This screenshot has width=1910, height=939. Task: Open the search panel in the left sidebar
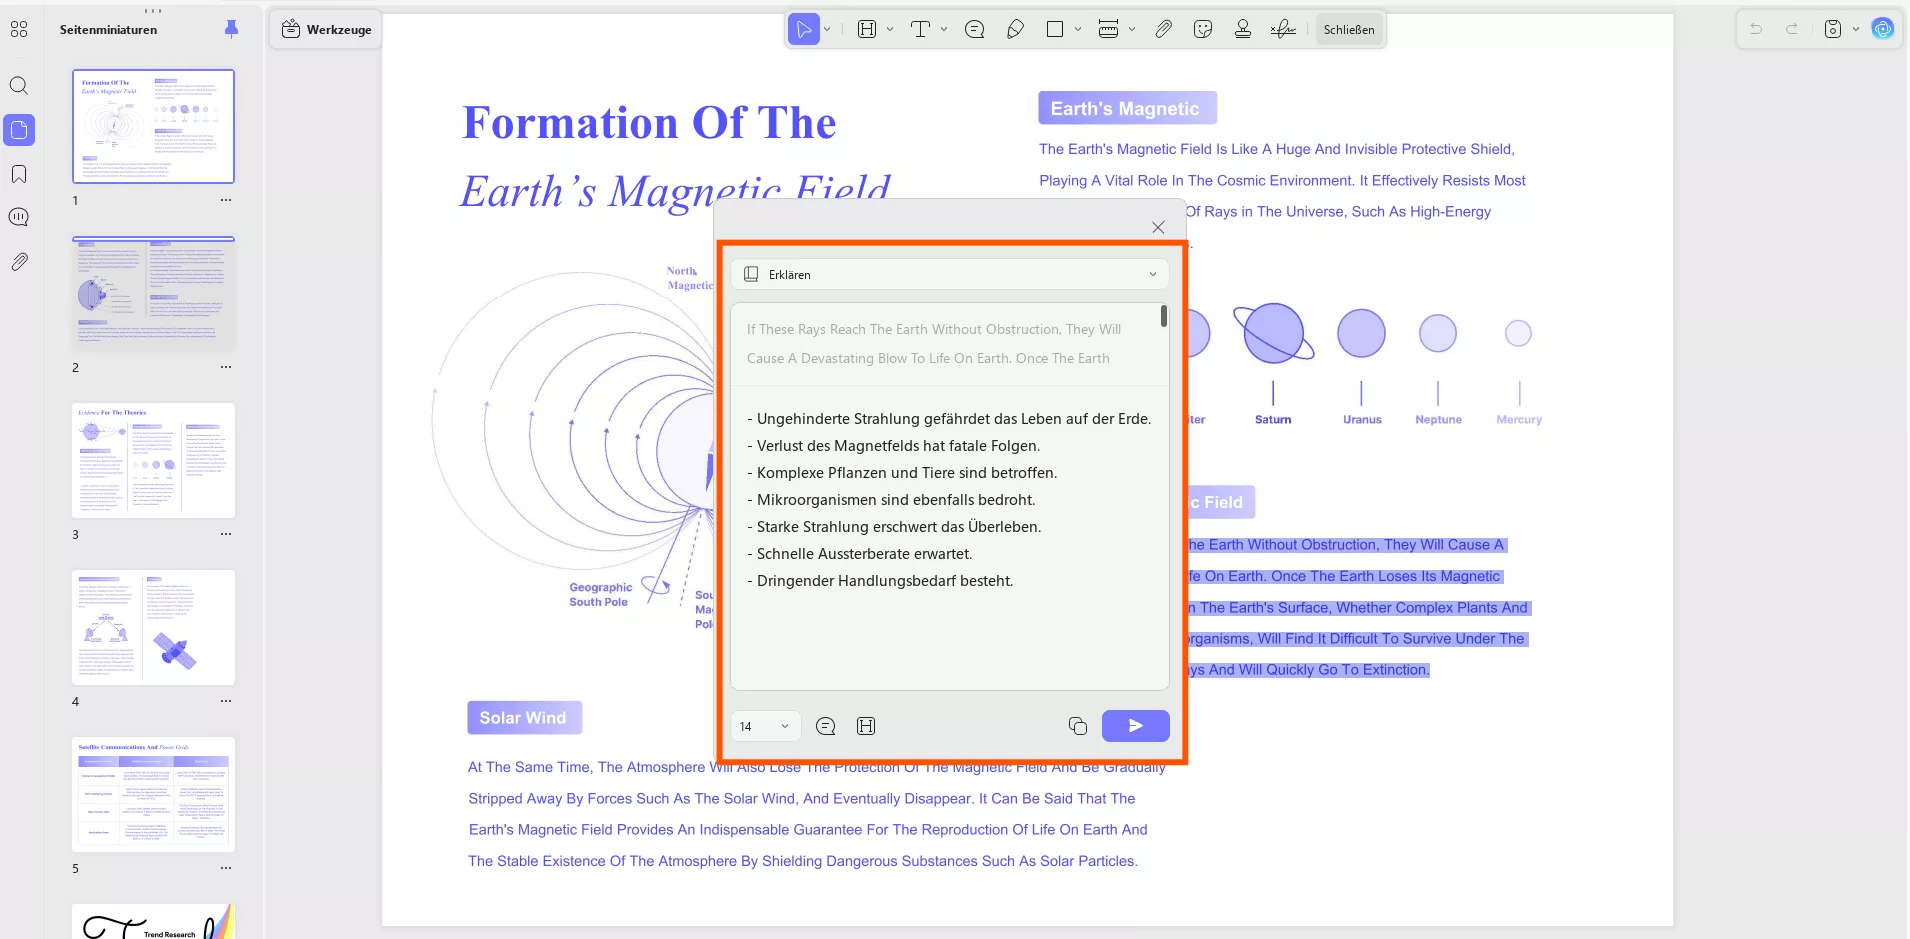coord(19,86)
